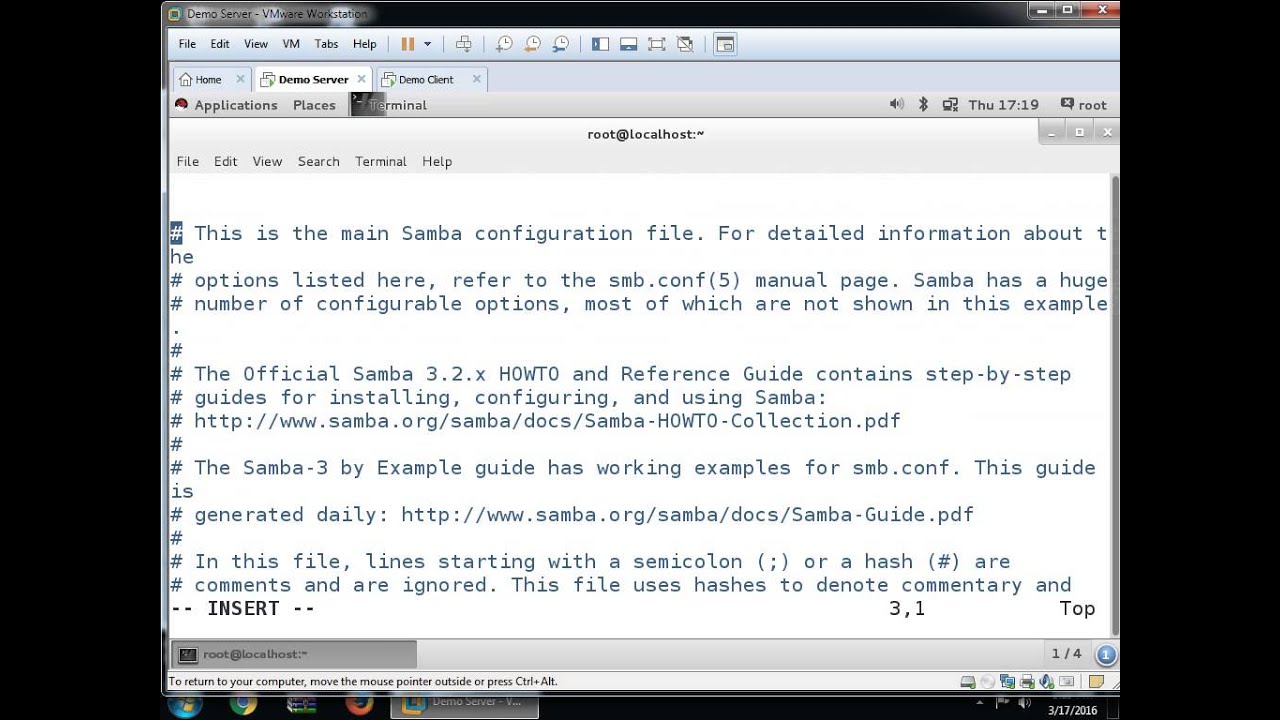Image resolution: width=1280 pixels, height=720 pixels.
Task: Click the cursor position '3,1' in vim
Action: 907,608
